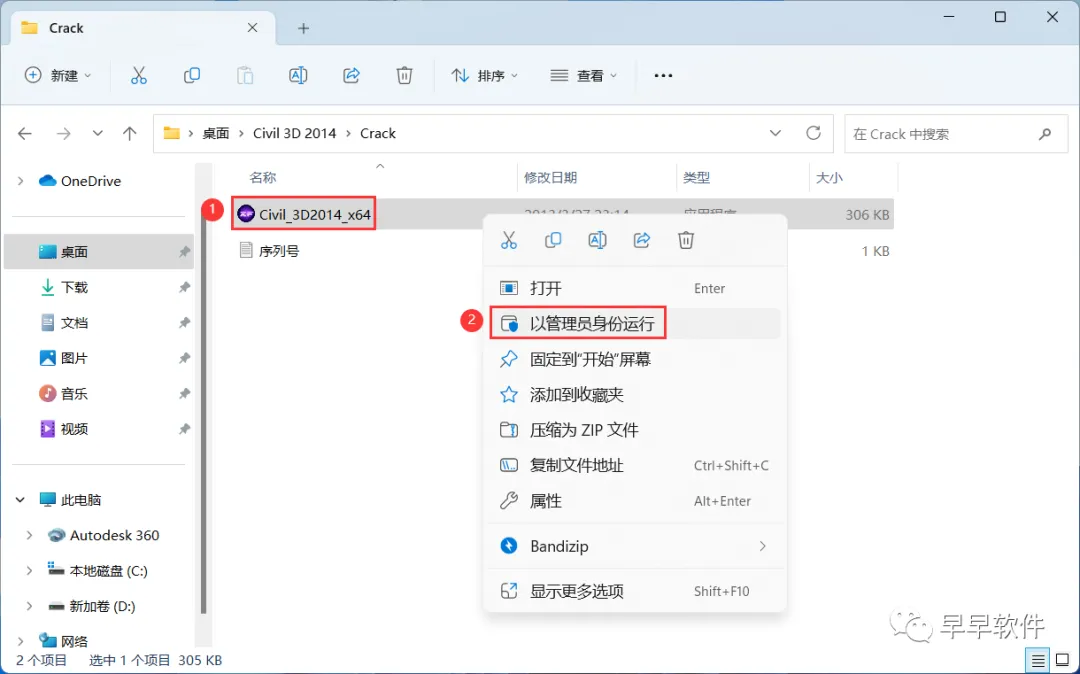The height and width of the screenshot is (674, 1080).
Task: Switch to details view icon in status bar
Action: (1038, 660)
